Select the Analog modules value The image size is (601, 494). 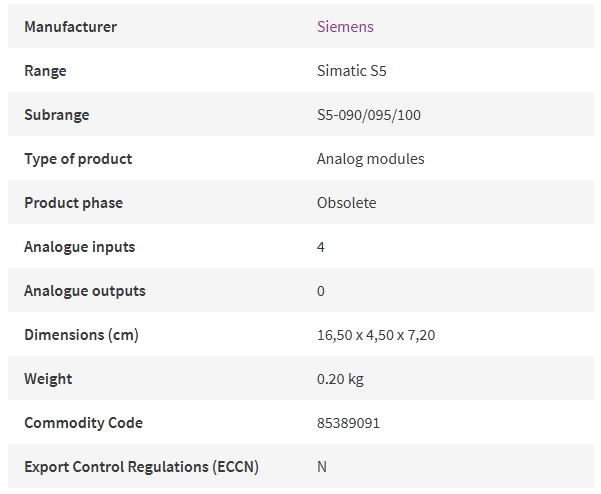tap(371, 159)
